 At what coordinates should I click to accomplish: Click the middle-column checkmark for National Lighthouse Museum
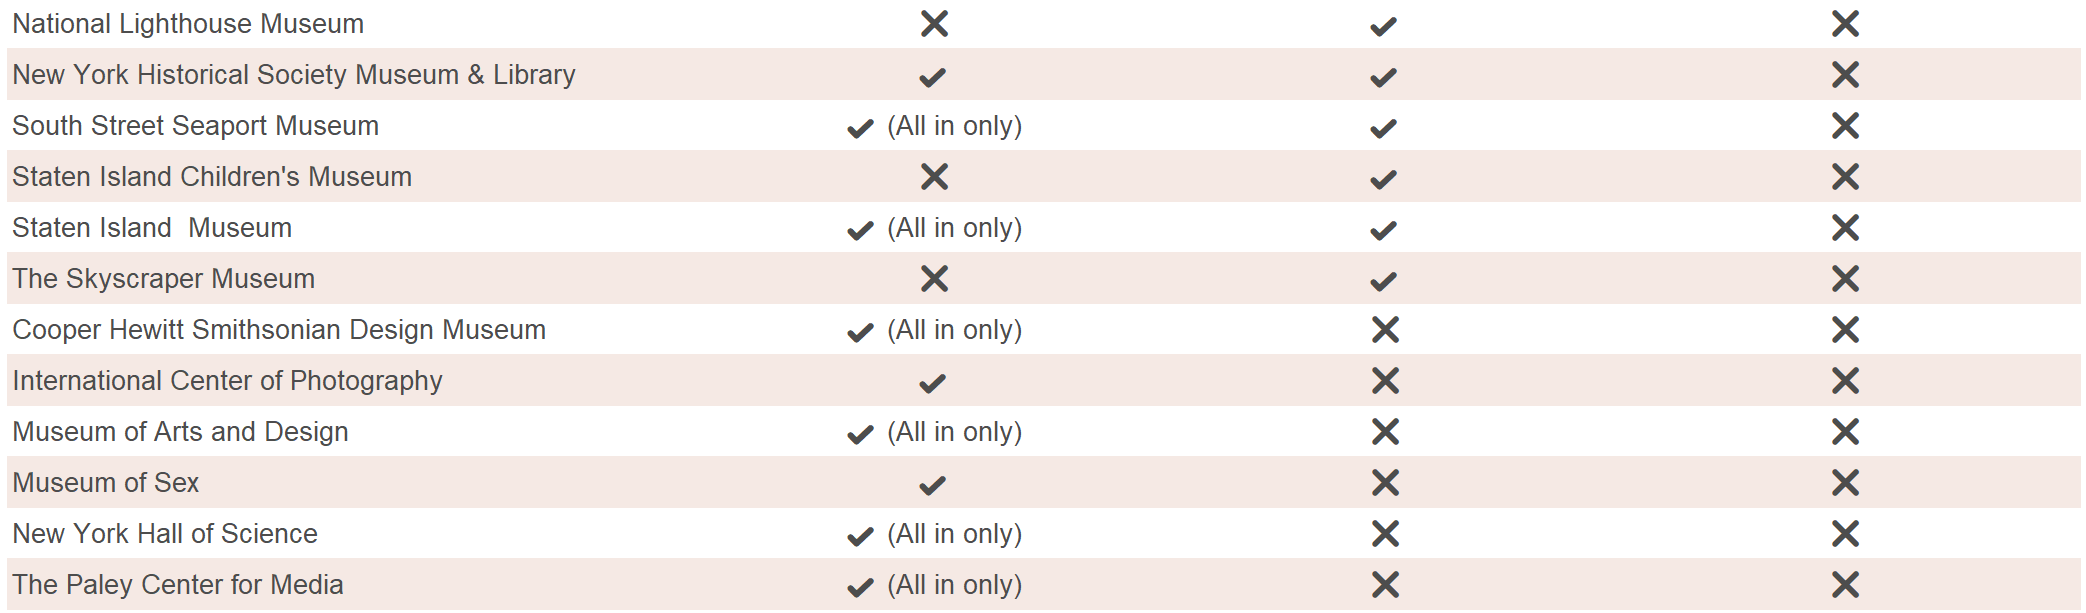pyautogui.click(x=1383, y=27)
